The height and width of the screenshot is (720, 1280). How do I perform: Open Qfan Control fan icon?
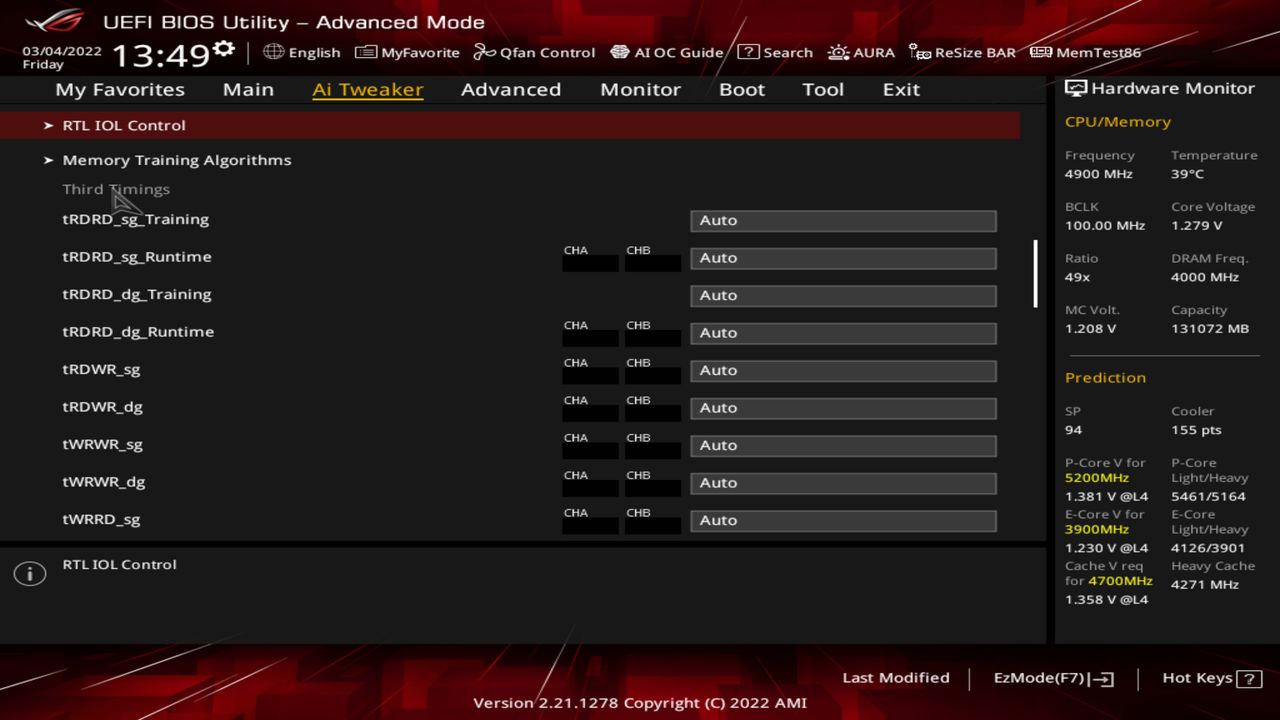[484, 52]
